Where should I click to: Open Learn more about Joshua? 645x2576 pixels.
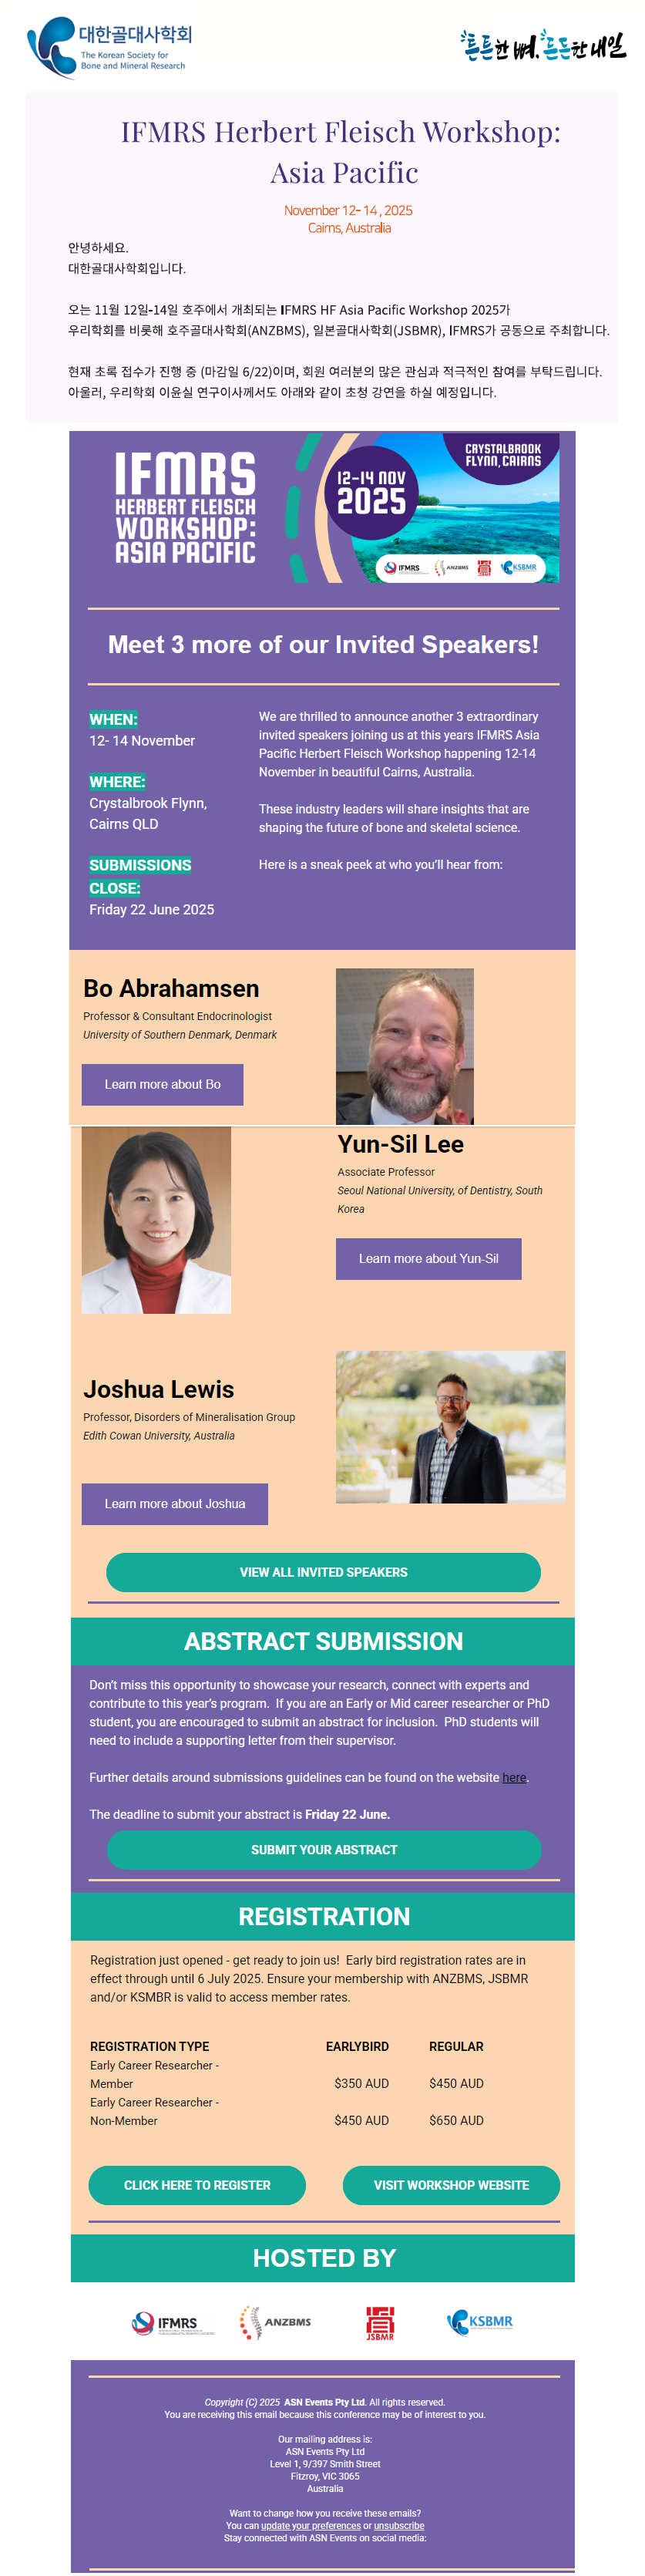[x=174, y=1503]
